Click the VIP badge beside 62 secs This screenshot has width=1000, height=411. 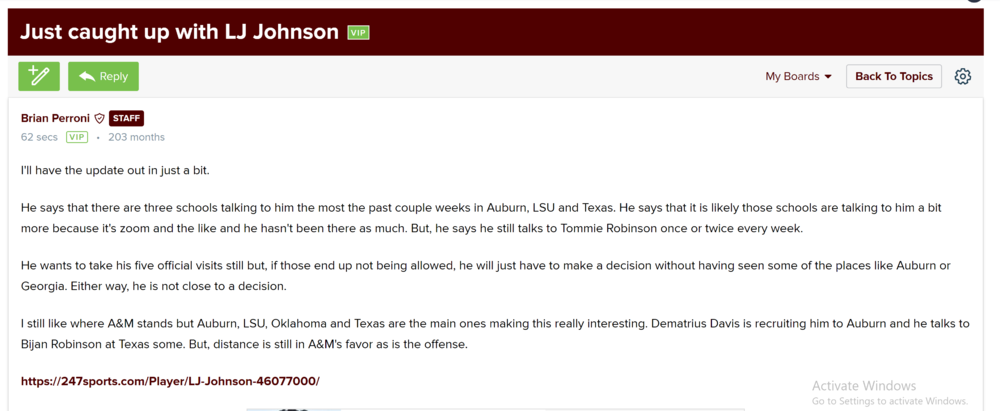(x=77, y=137)
